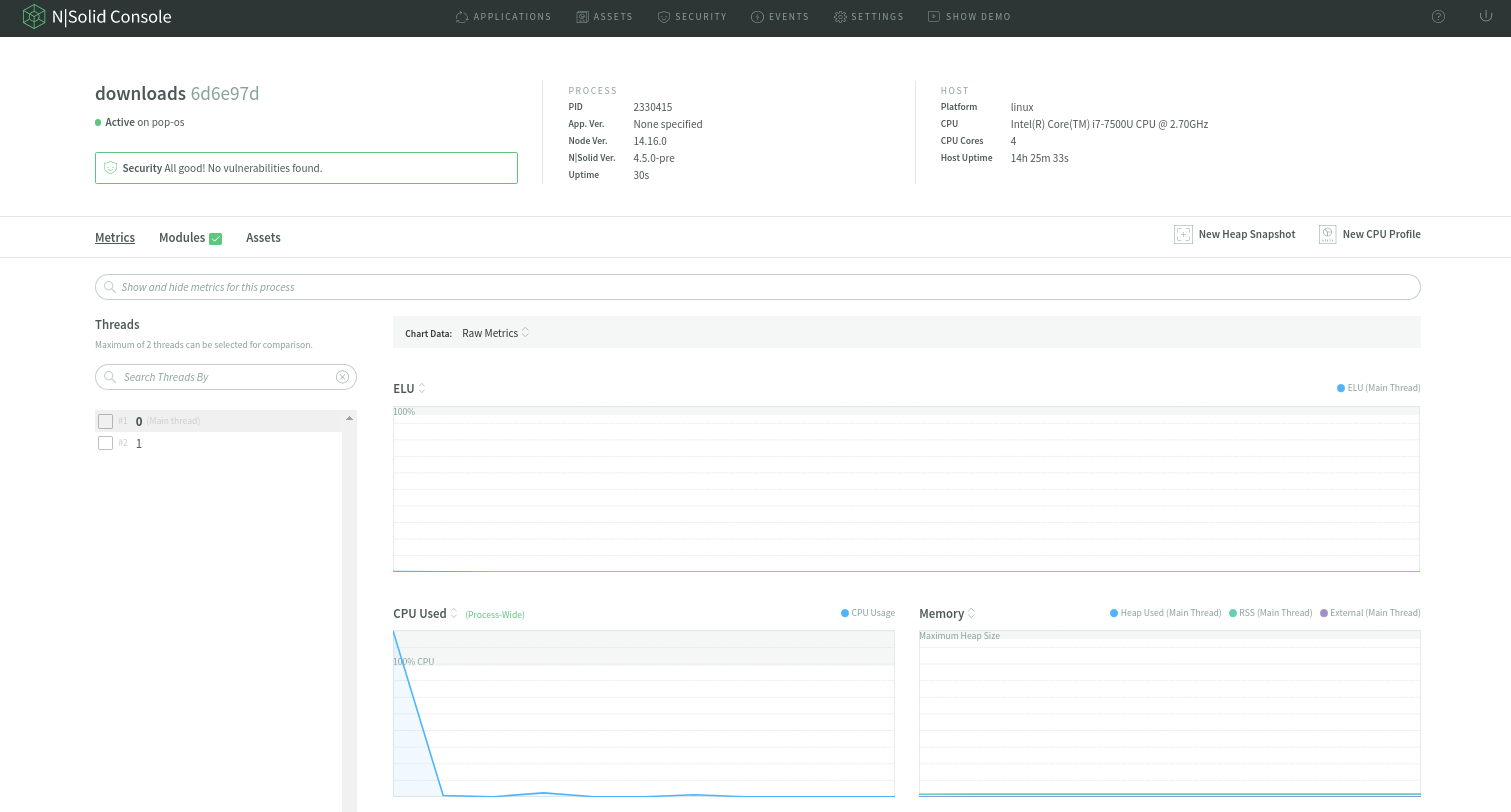Screen dimensions: 1511x812
Task: Click the Node version 14.16.0
Action: pos(650,141)
